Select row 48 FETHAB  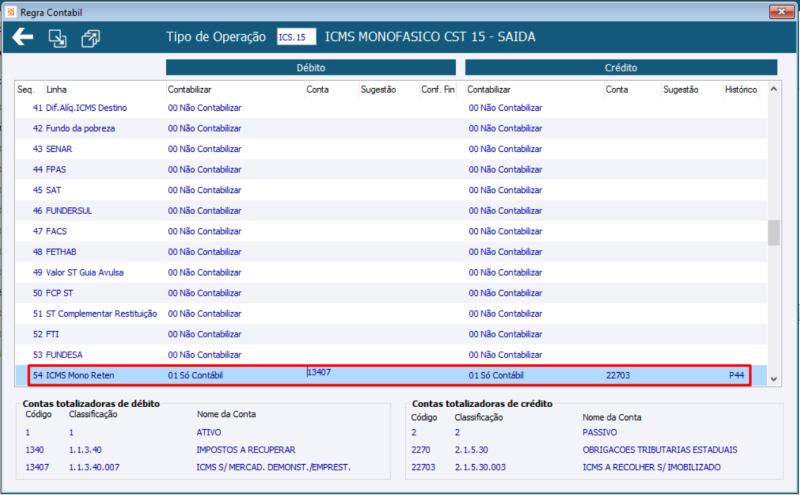coord(391,252)
